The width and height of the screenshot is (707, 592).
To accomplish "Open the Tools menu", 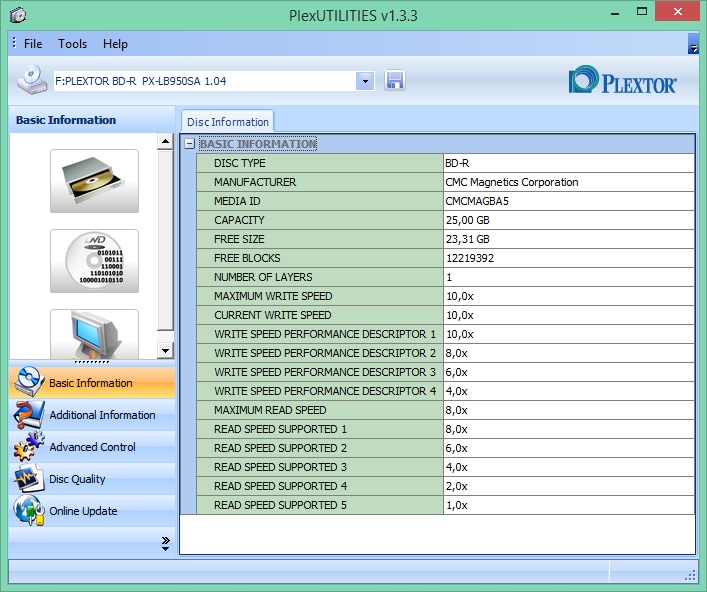I will tap(72, 44).
